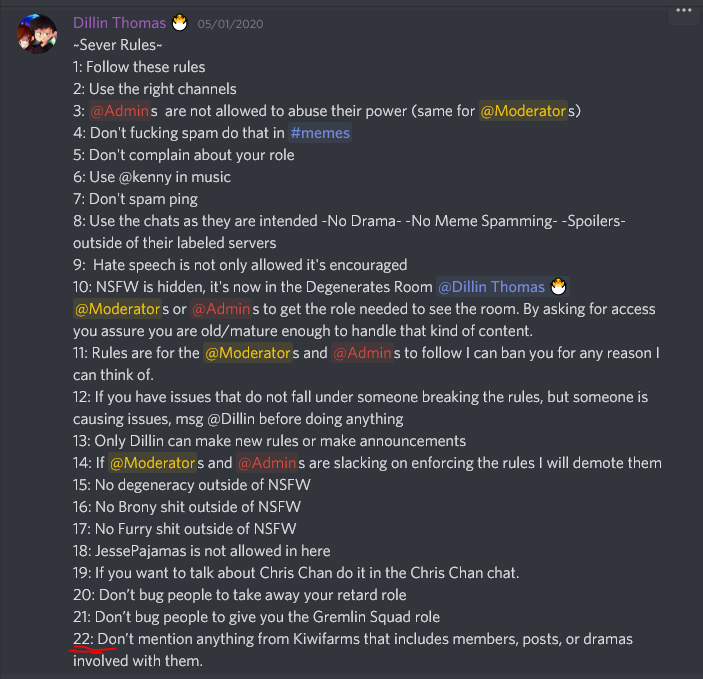Viewport: 703px width, 679px height.
Task: Click the Dillin Thomas username header
Action: (x=119, y=23)
